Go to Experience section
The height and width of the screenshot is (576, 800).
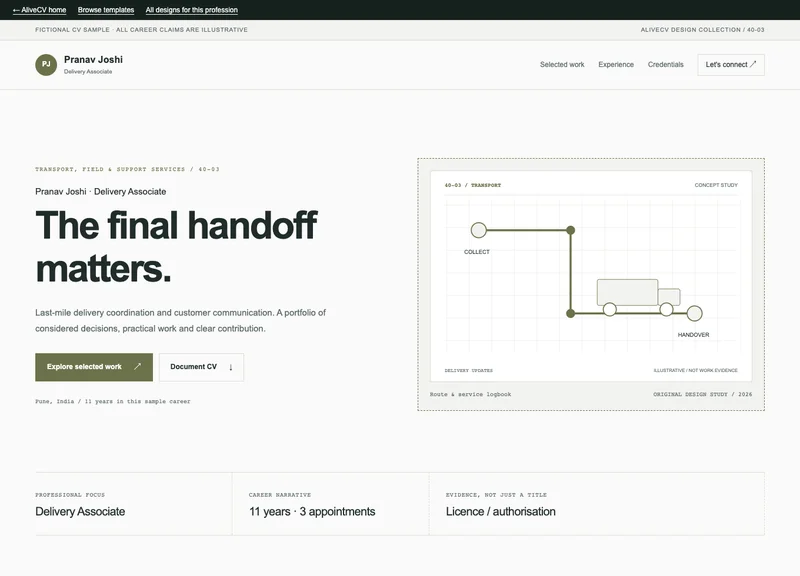[616, 65]
